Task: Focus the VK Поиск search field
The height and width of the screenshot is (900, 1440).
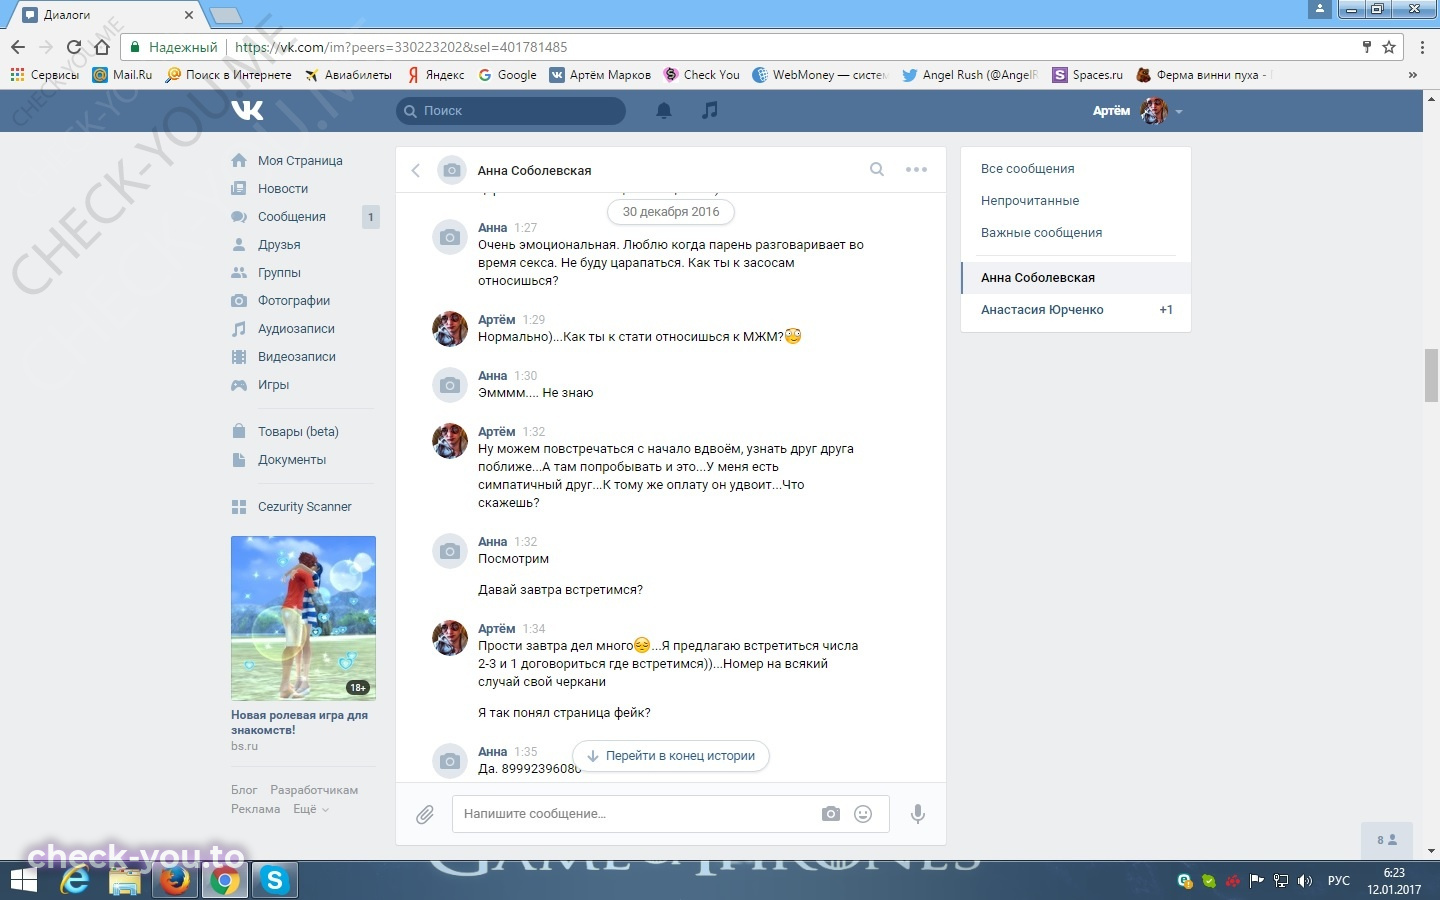Action: 511,110
